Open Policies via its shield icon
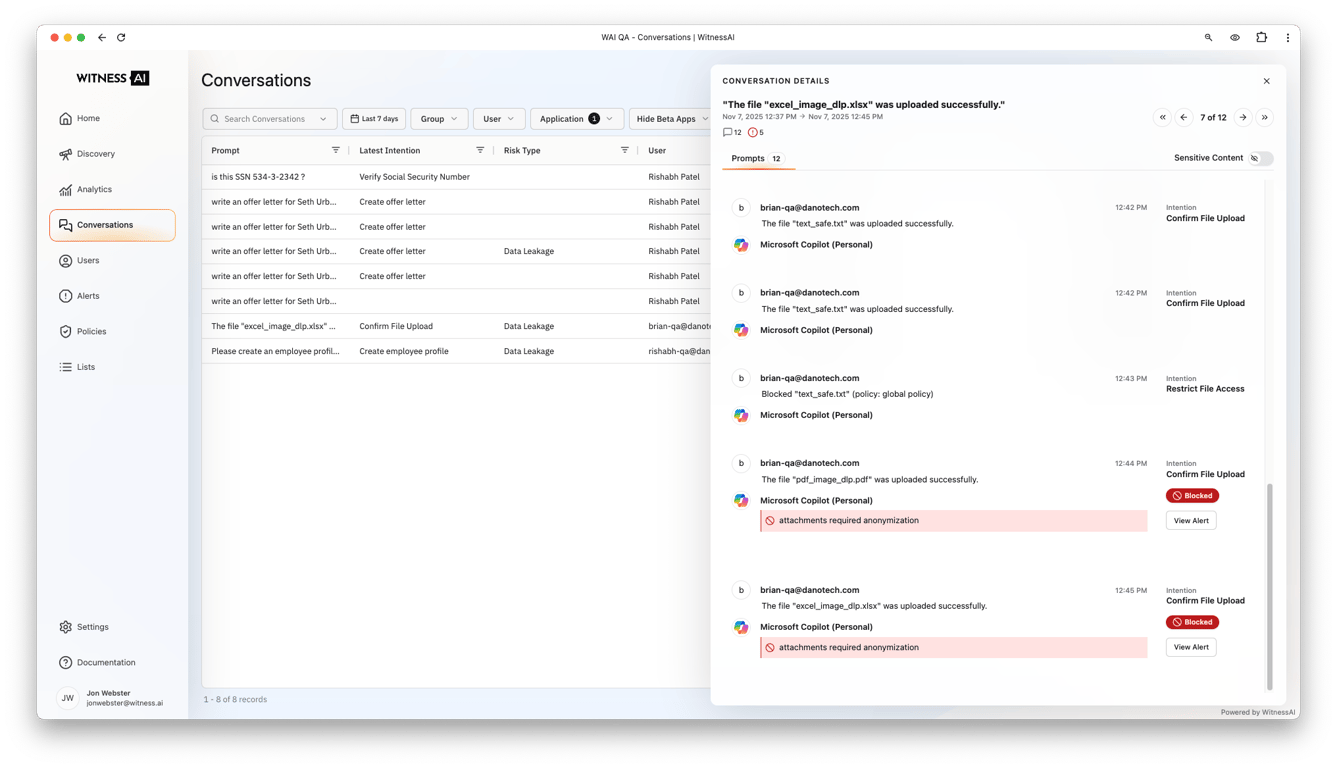 [x=66, y=331]
